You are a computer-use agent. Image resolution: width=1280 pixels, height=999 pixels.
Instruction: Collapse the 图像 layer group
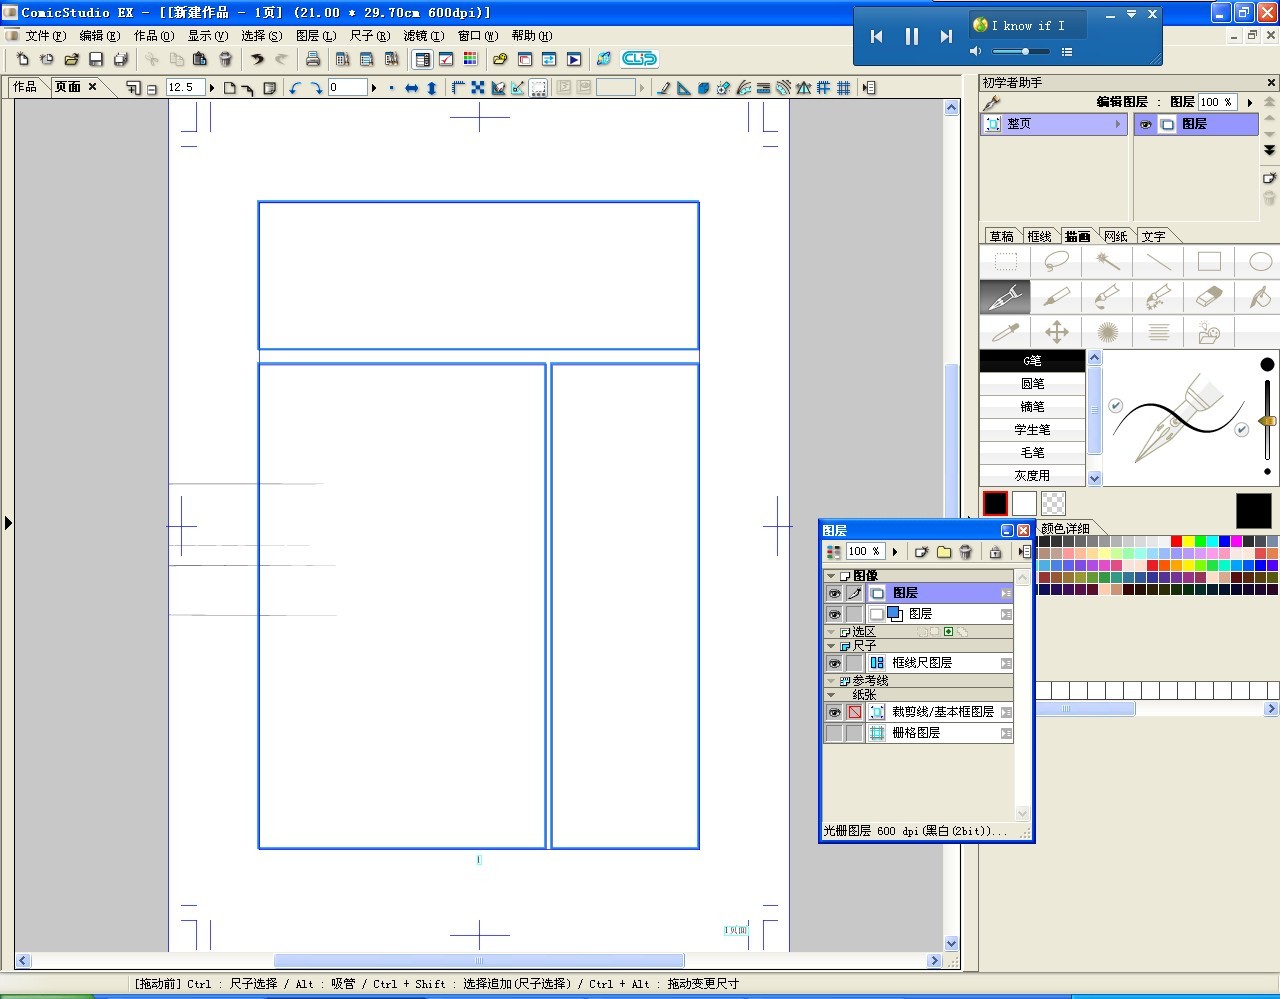(x=831, y=576)
